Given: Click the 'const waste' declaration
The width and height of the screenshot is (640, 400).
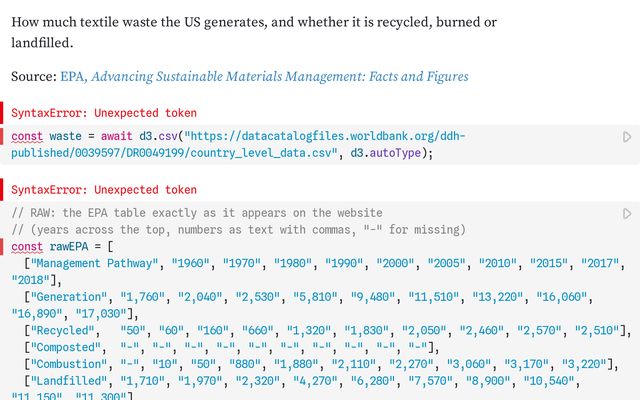Looking at the screenshot, I should 47,136.
